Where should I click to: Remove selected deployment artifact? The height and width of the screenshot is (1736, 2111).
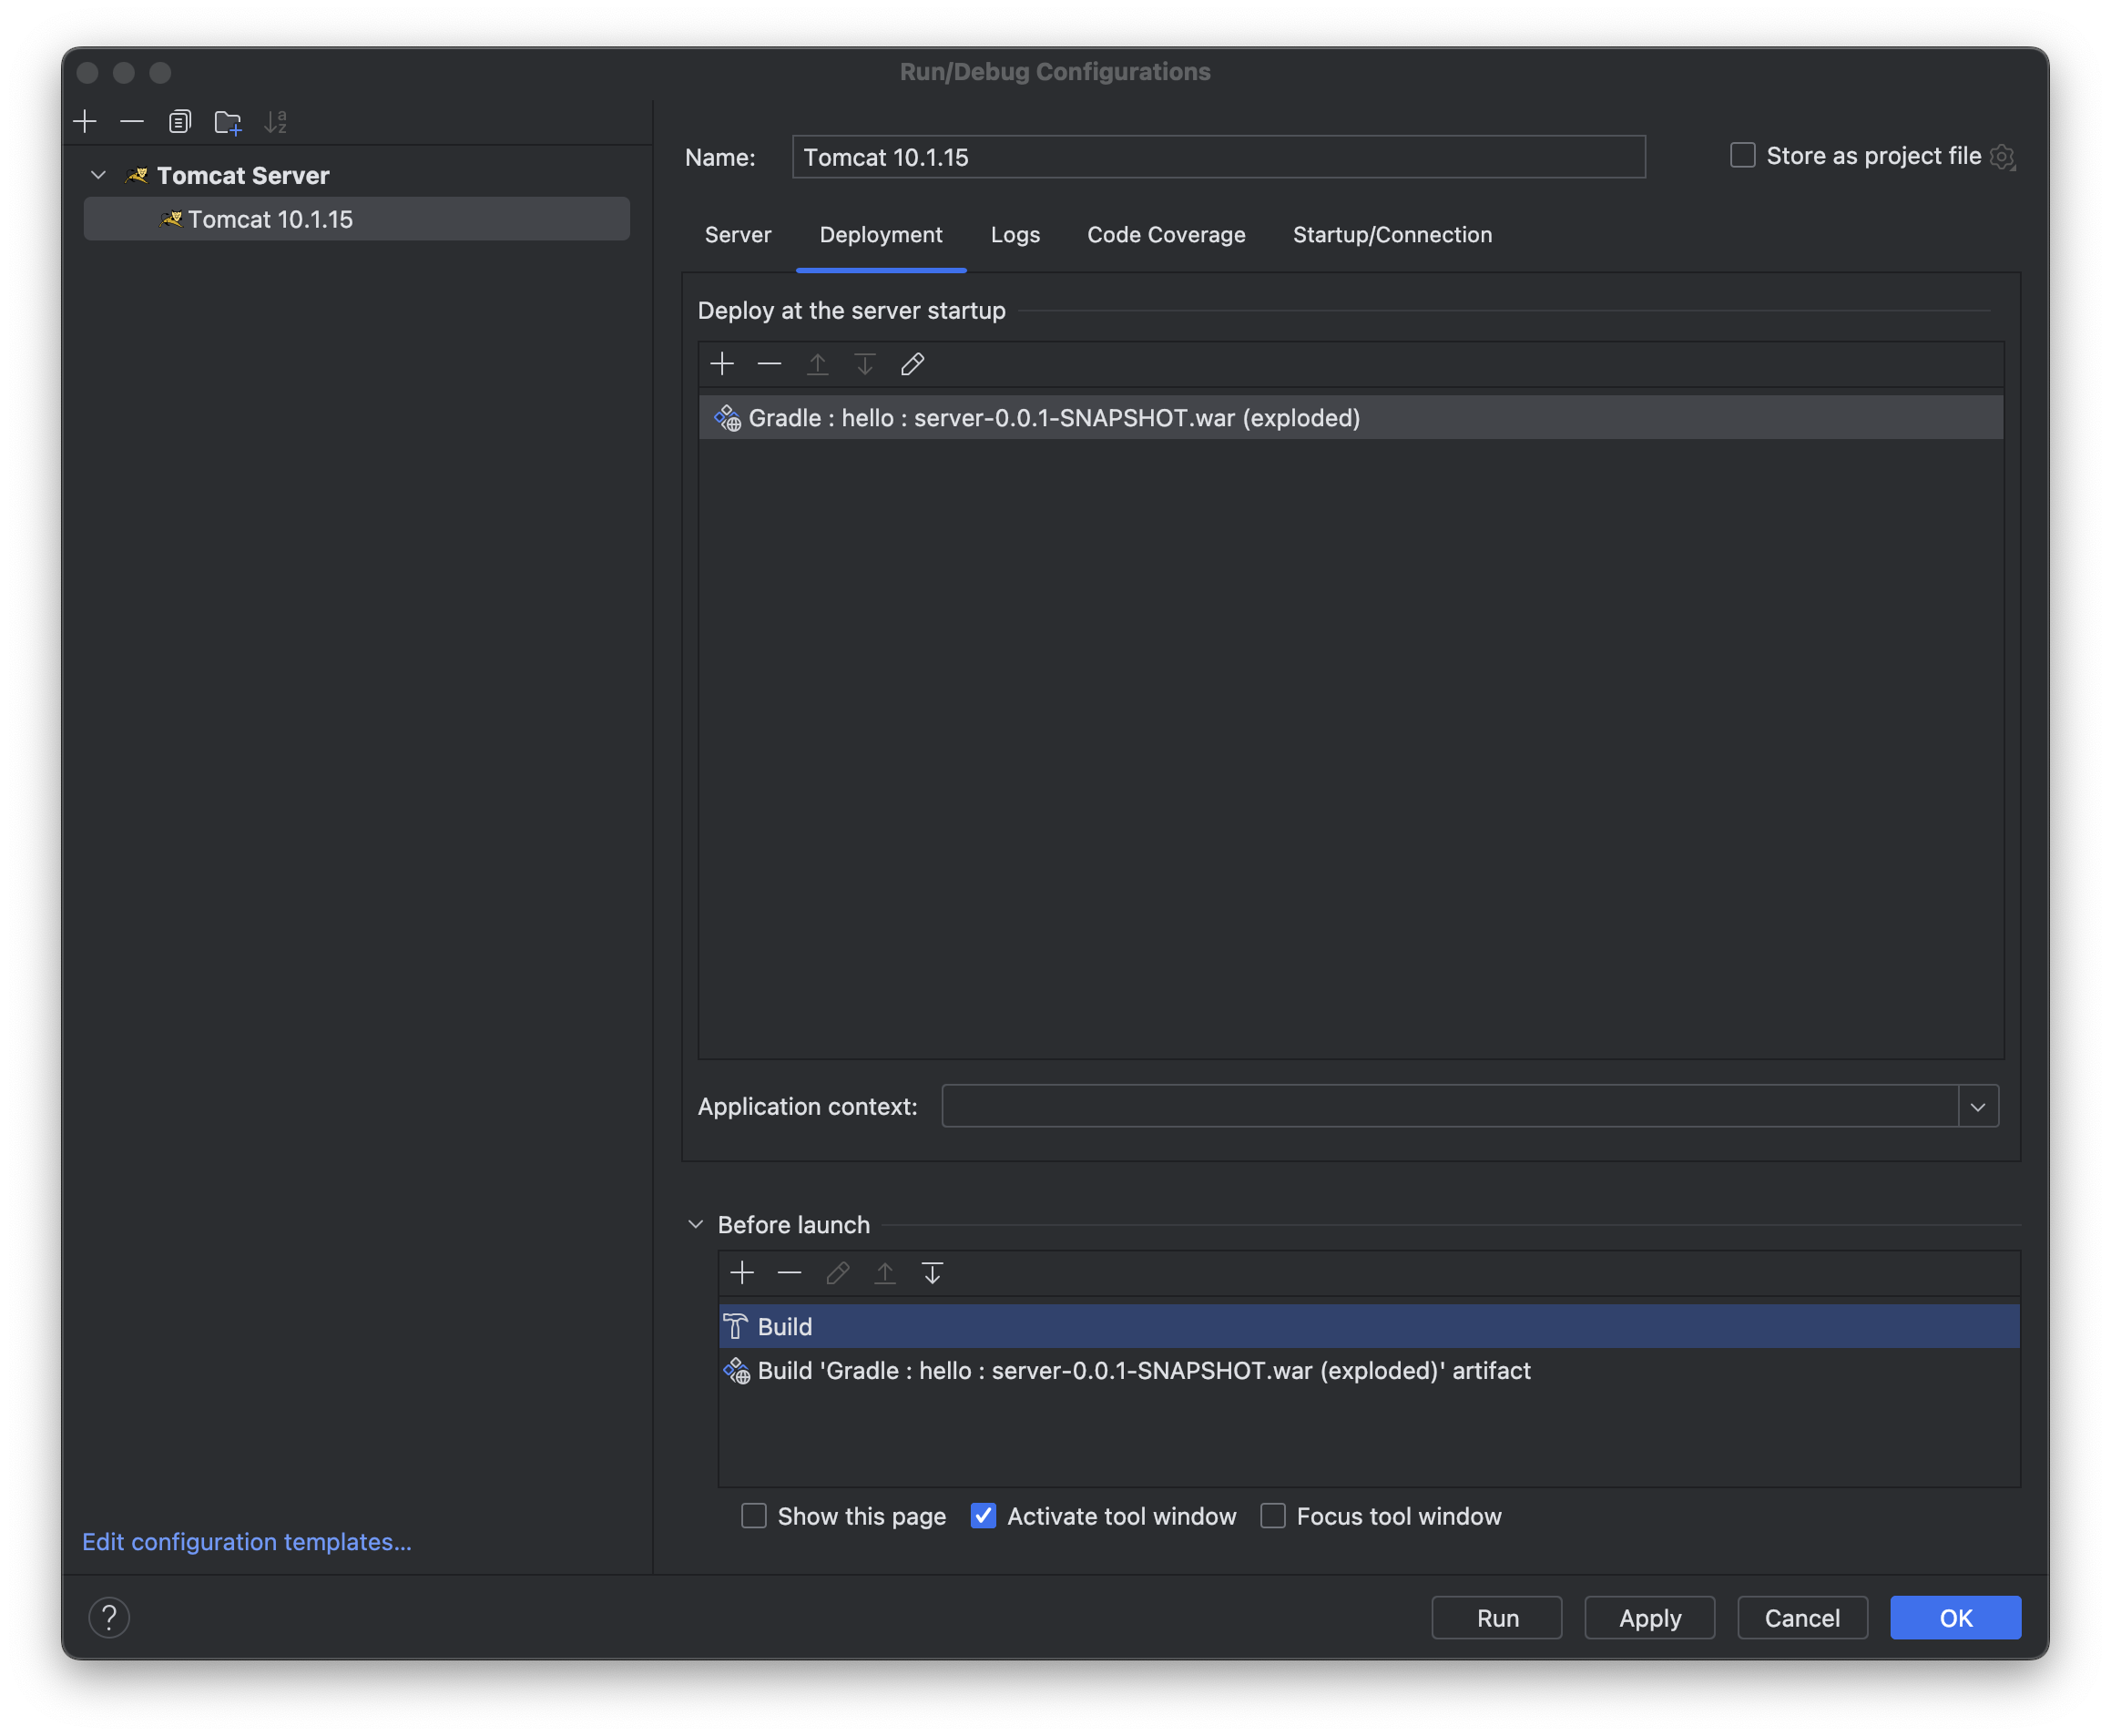tap(769, 364)
